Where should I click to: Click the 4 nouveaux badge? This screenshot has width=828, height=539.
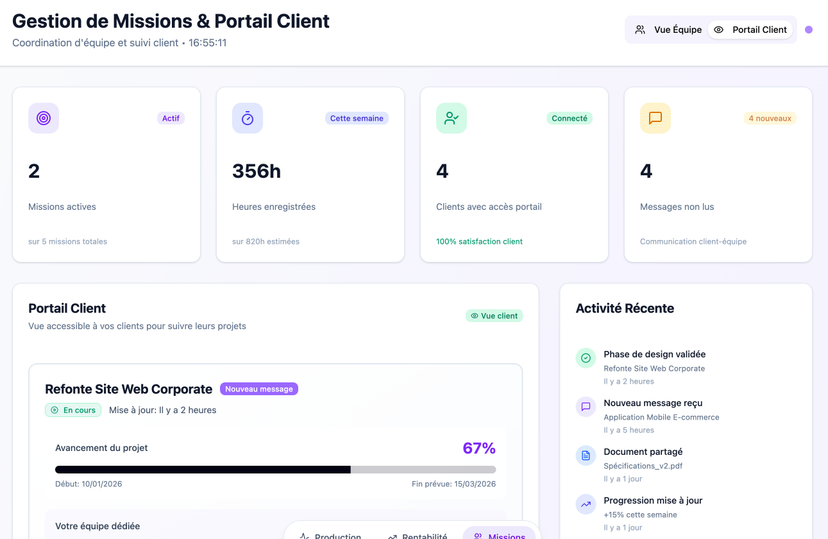tap(770, 118)
